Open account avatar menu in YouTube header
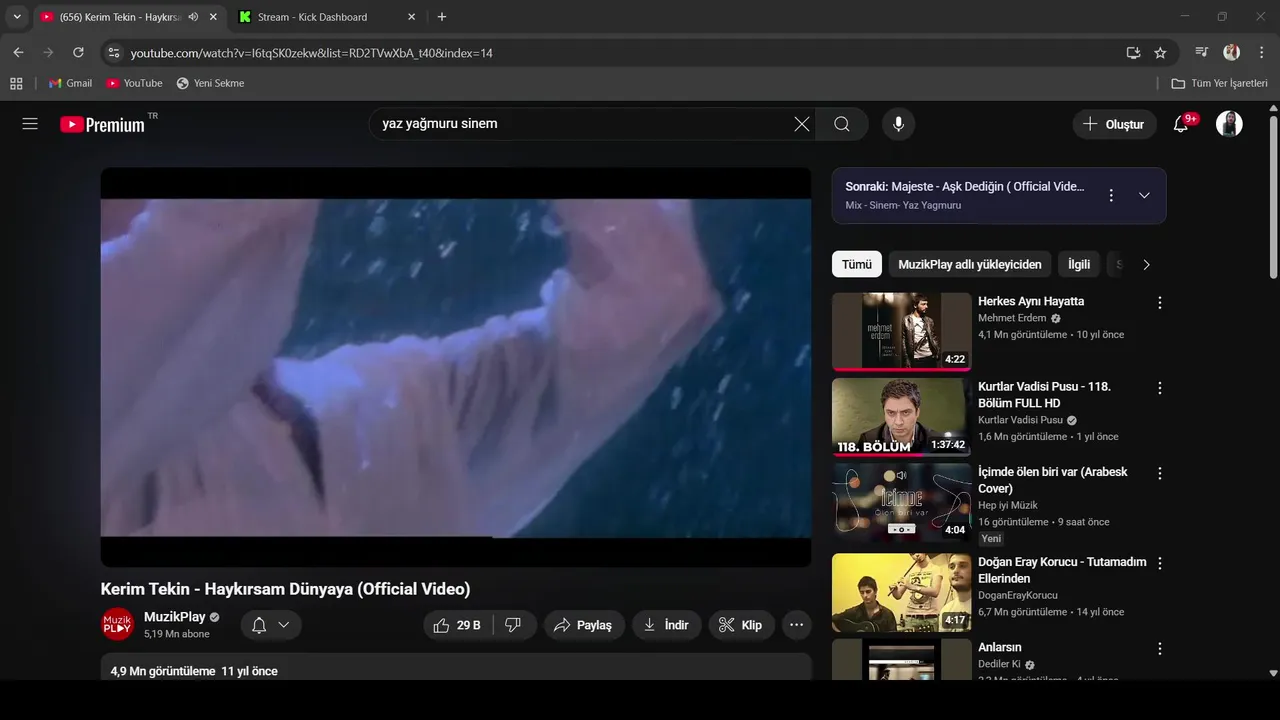Viewport: 1280px width, 720px height. point(1229,124)
